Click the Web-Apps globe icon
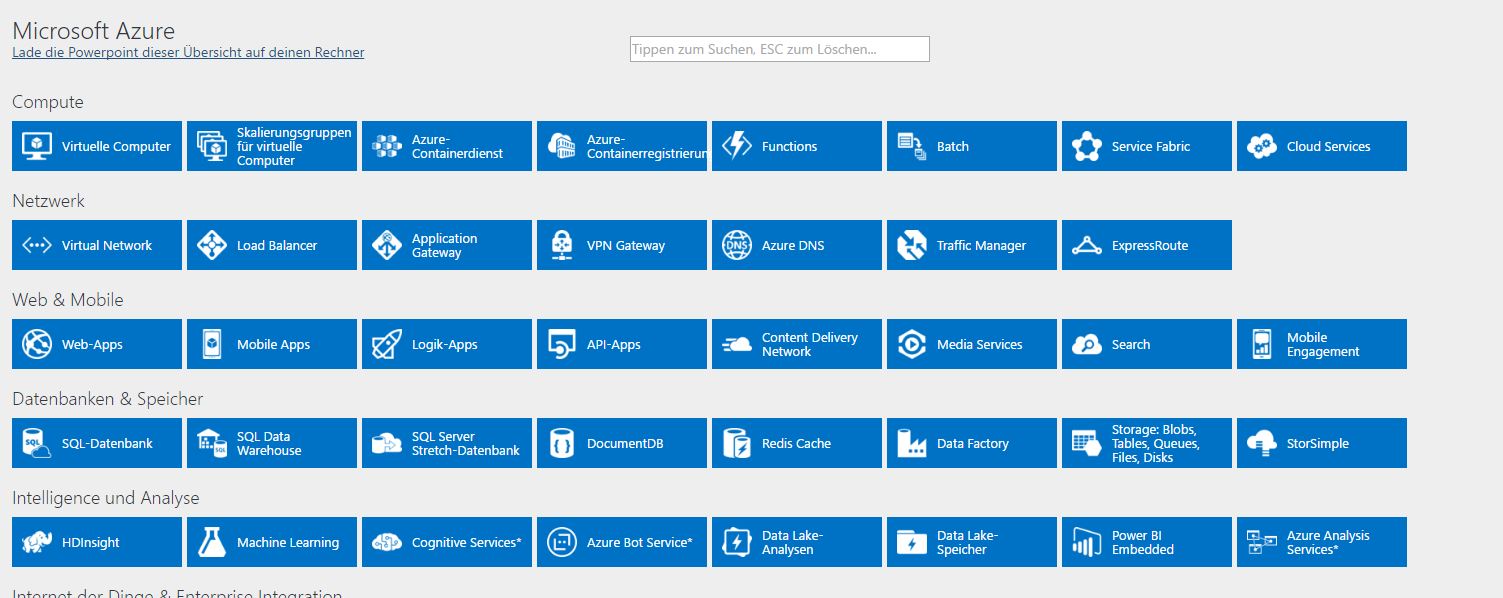 click(37, 344)
